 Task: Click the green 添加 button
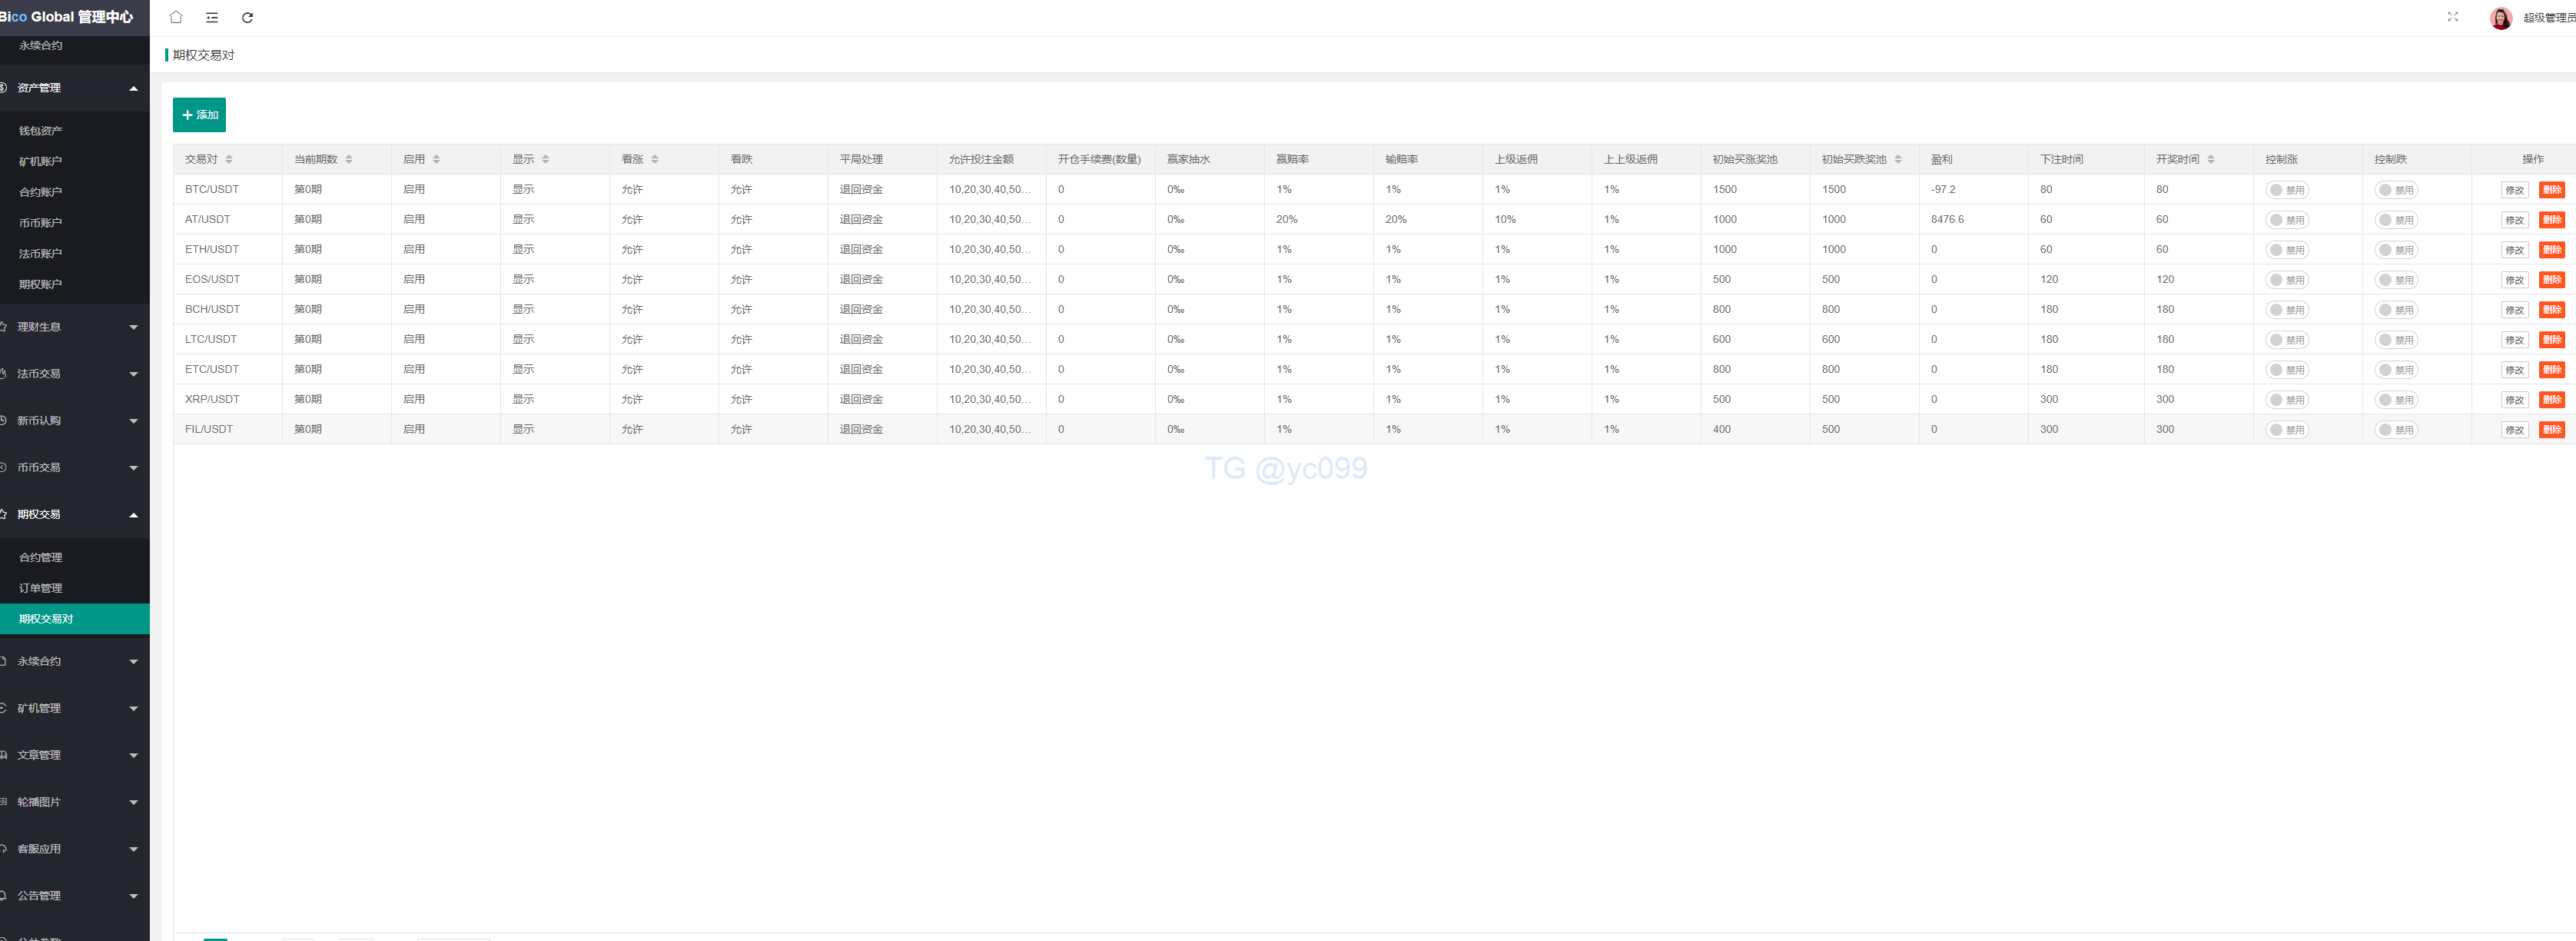(199, 115)
